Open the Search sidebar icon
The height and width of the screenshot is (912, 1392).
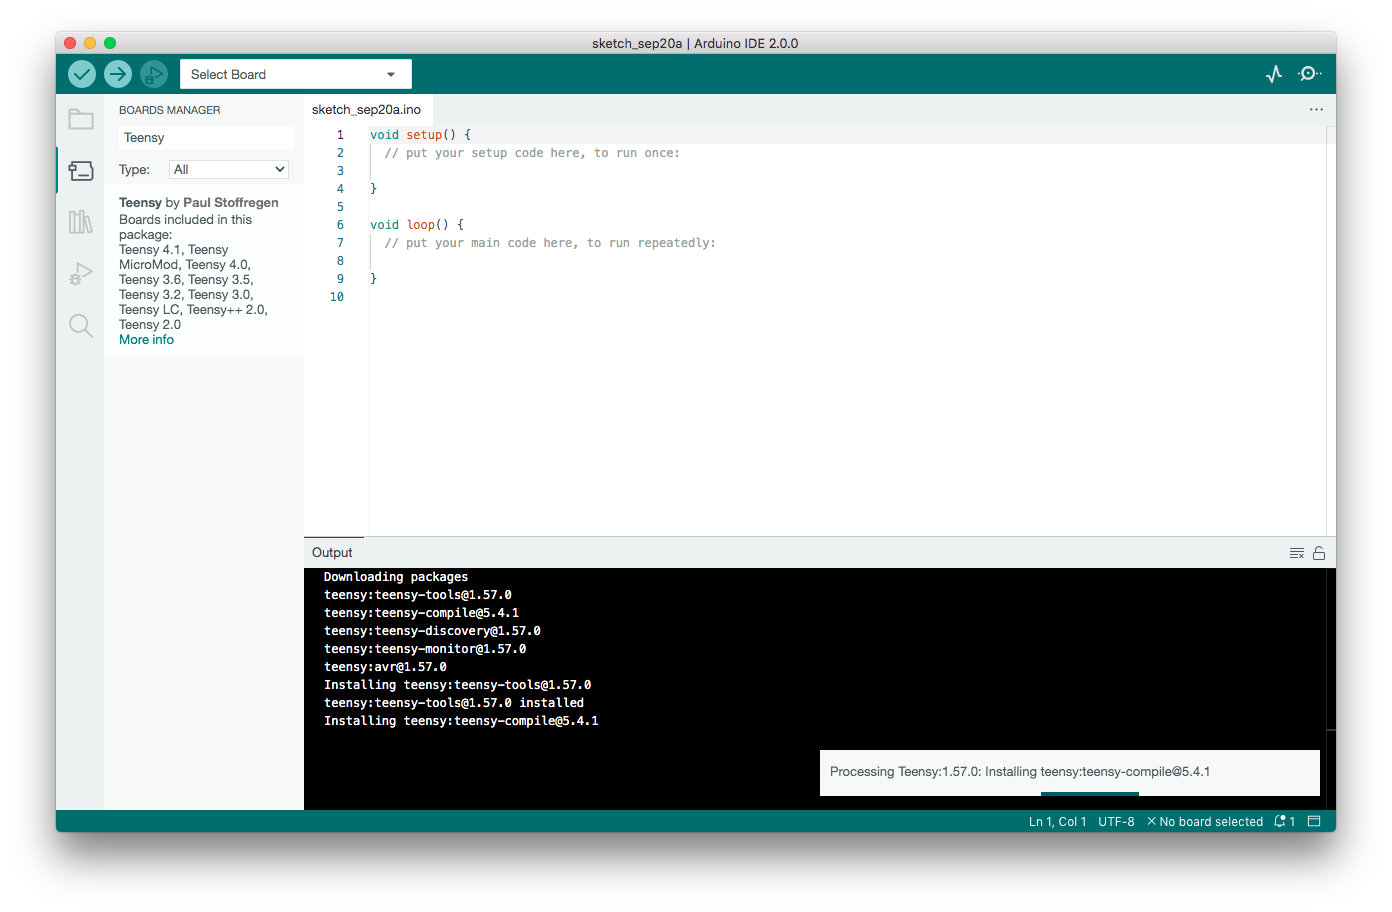tap(81, 325)
